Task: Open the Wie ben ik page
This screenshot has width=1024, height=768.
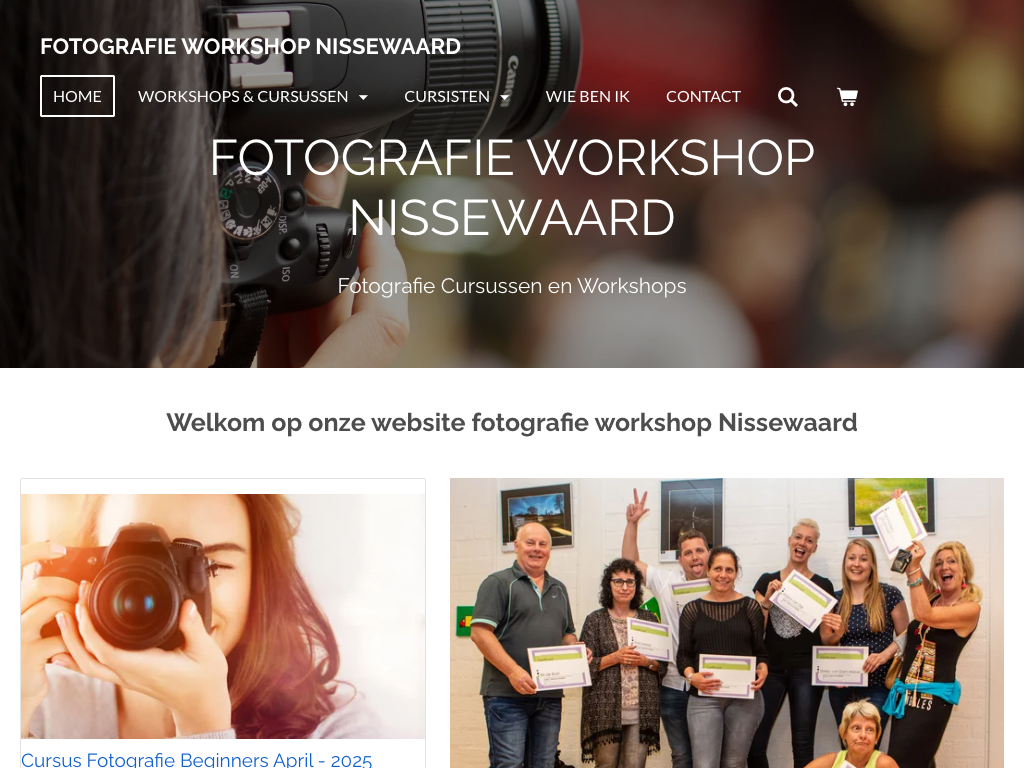Action: [587, 96]
